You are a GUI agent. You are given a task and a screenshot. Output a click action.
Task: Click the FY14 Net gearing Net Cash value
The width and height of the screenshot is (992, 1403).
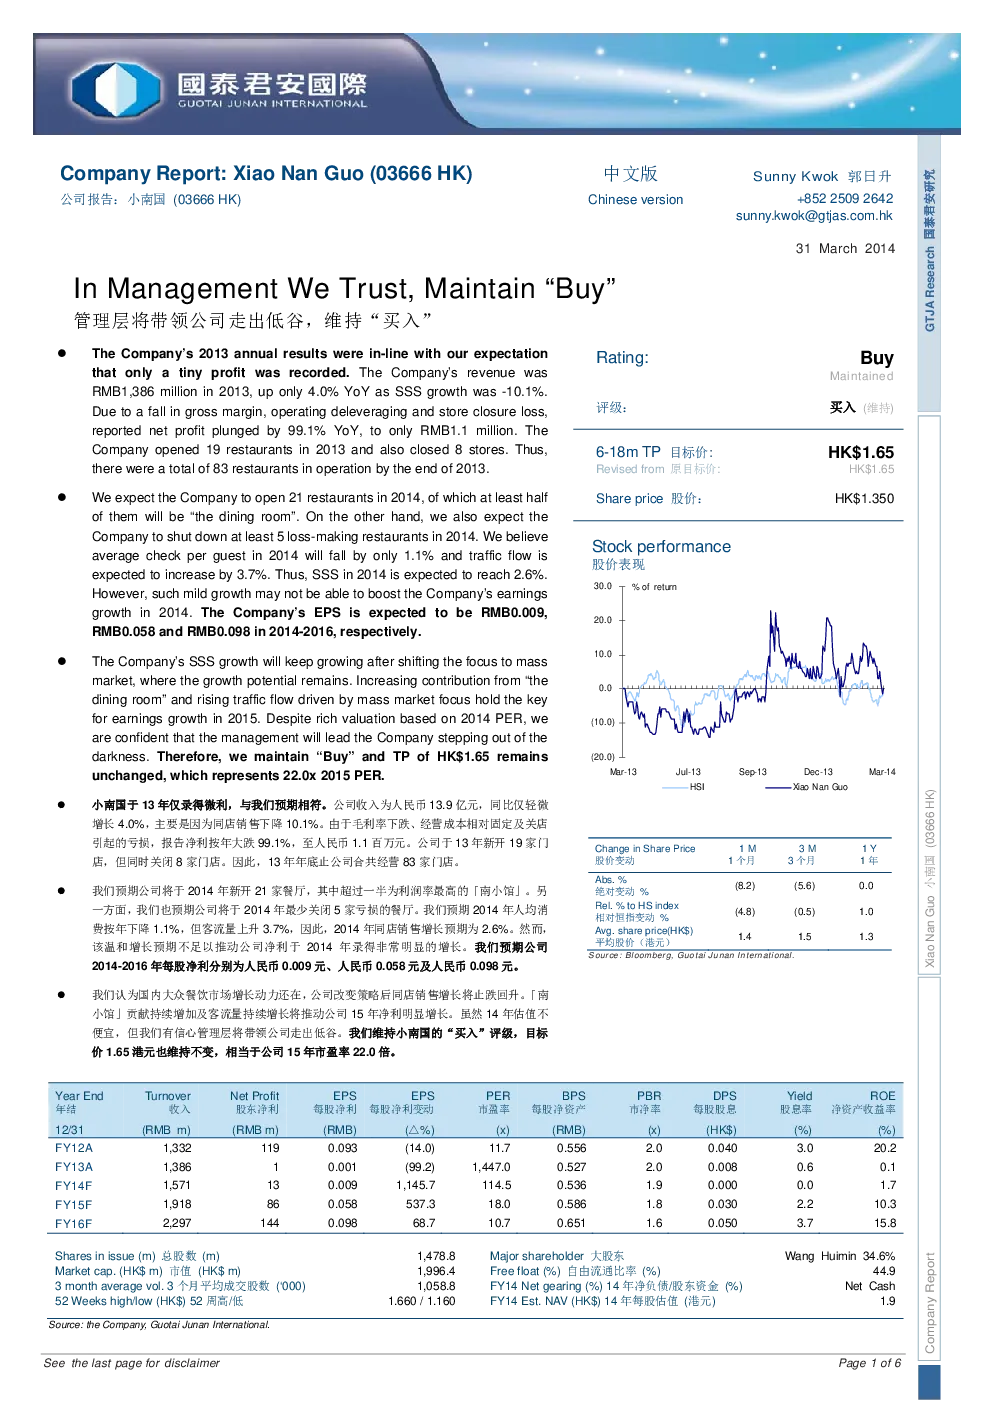[x=870, y=1286]
